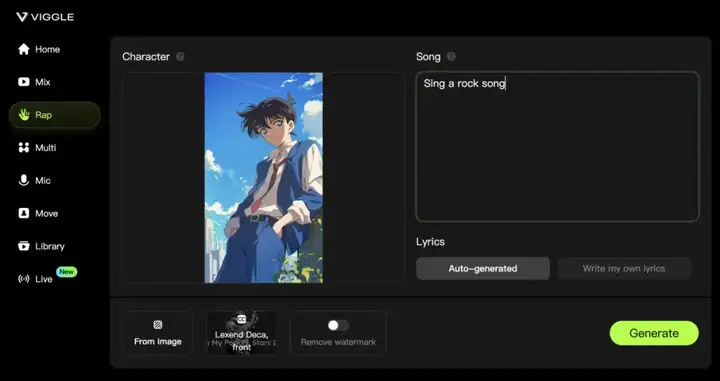The height and width of the screenshot is (381, 720).
Task: Select the anime character thumbnail image
Action: [264, 178]
